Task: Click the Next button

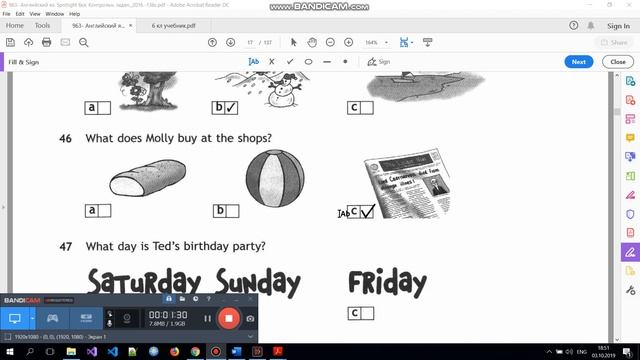Action: point(579,62)
